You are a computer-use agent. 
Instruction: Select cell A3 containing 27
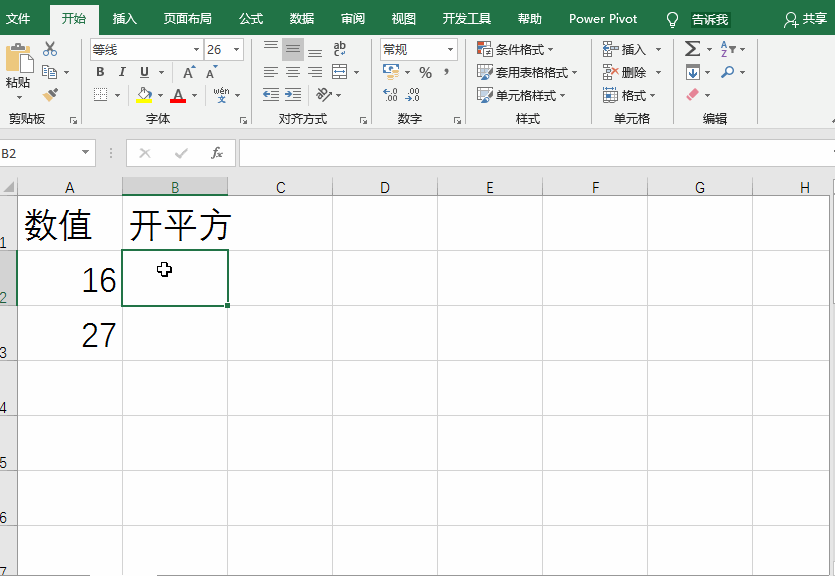click(x=70, y=334)
